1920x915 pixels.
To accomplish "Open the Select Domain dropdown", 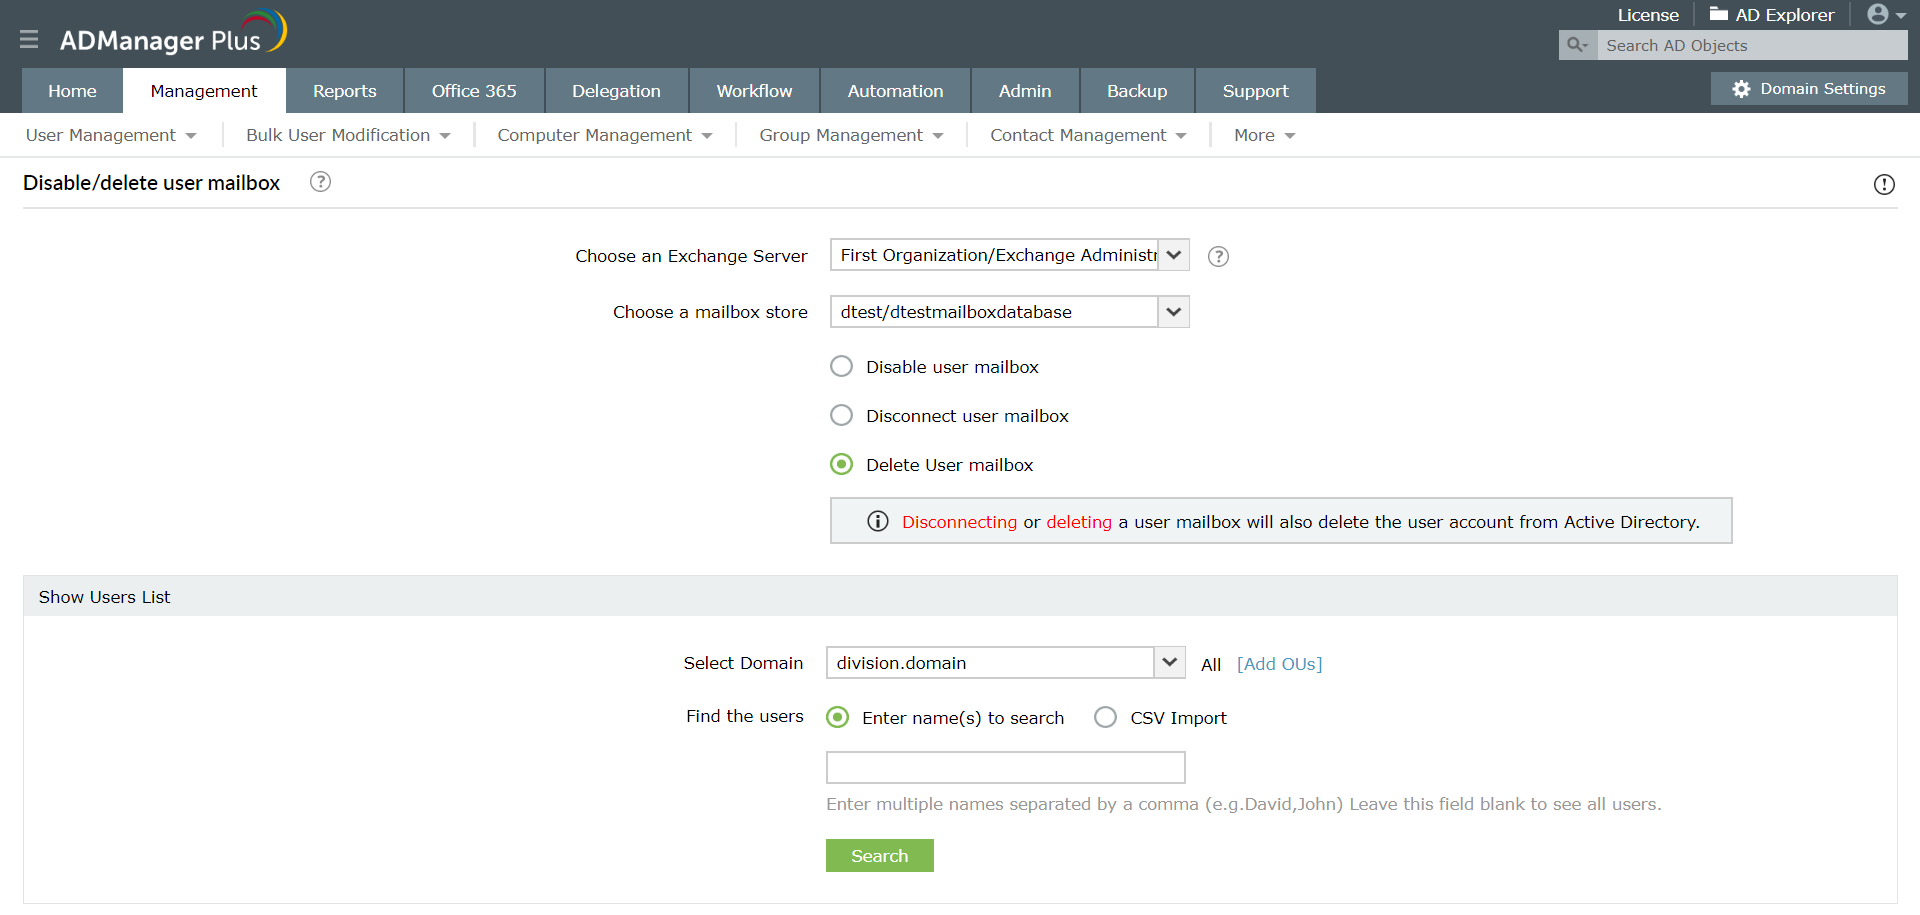I will click(1168, 662).
